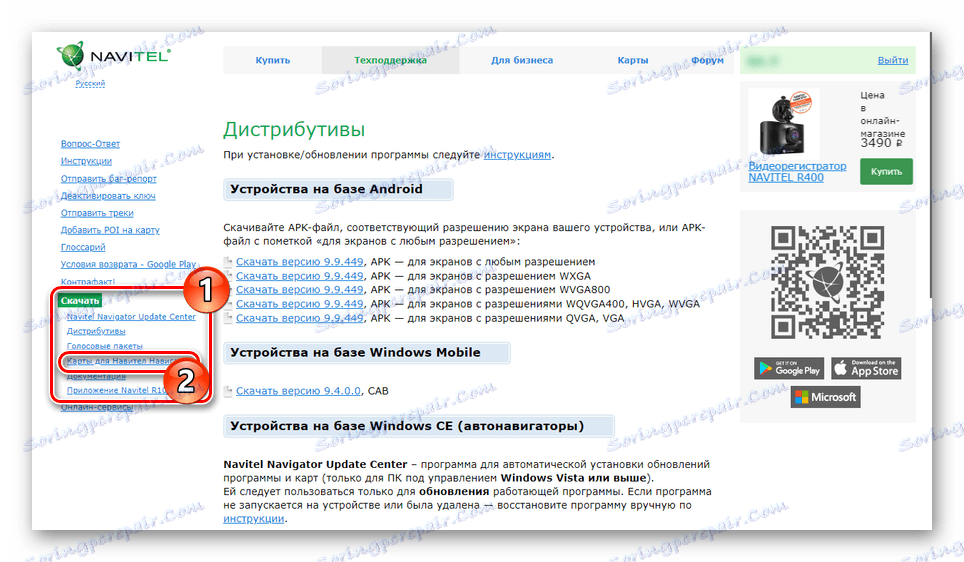Click the Дистрибутивы page title
Screen dimensions: 964x562
(294, 129)
